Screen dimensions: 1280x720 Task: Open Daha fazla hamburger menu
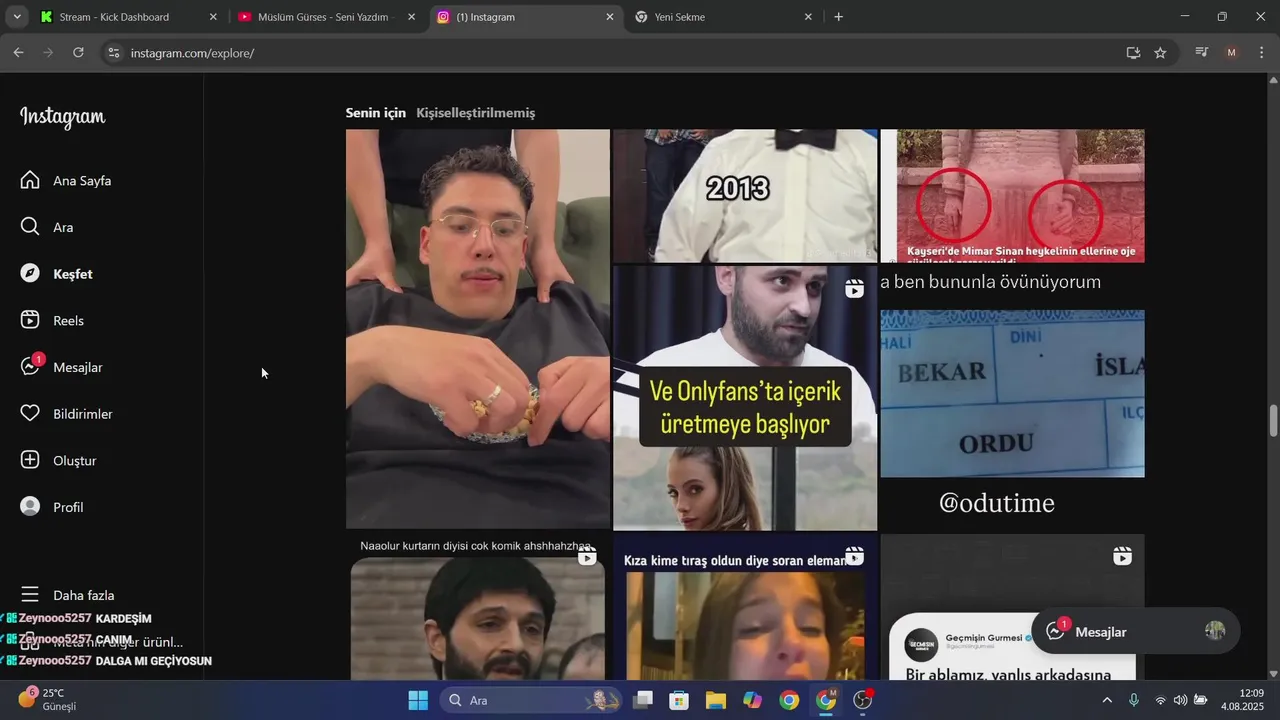(x=30, y=595)
